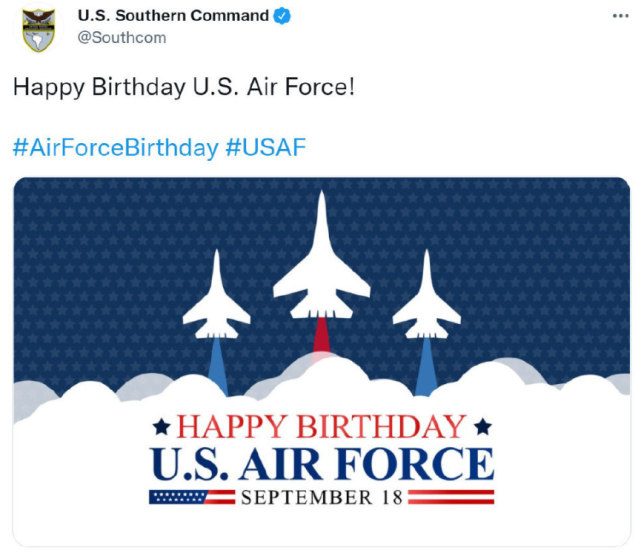The height and width of the screenshot is (556, 641).
Task: Open the tweet's more options ellipsis menu
Action: [x=620, y=17]
